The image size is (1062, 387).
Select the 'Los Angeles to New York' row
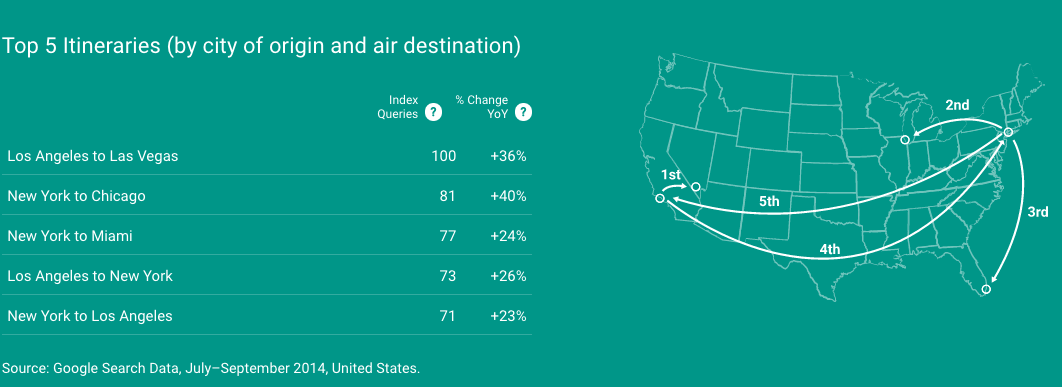[x=266, y=276]
